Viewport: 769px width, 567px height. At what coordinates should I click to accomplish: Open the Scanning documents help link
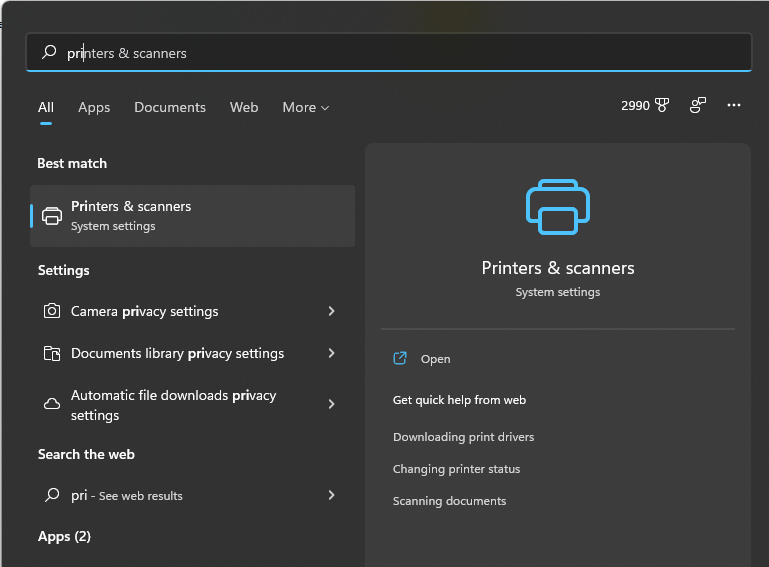pyautogui.click(x=449, y=501)
